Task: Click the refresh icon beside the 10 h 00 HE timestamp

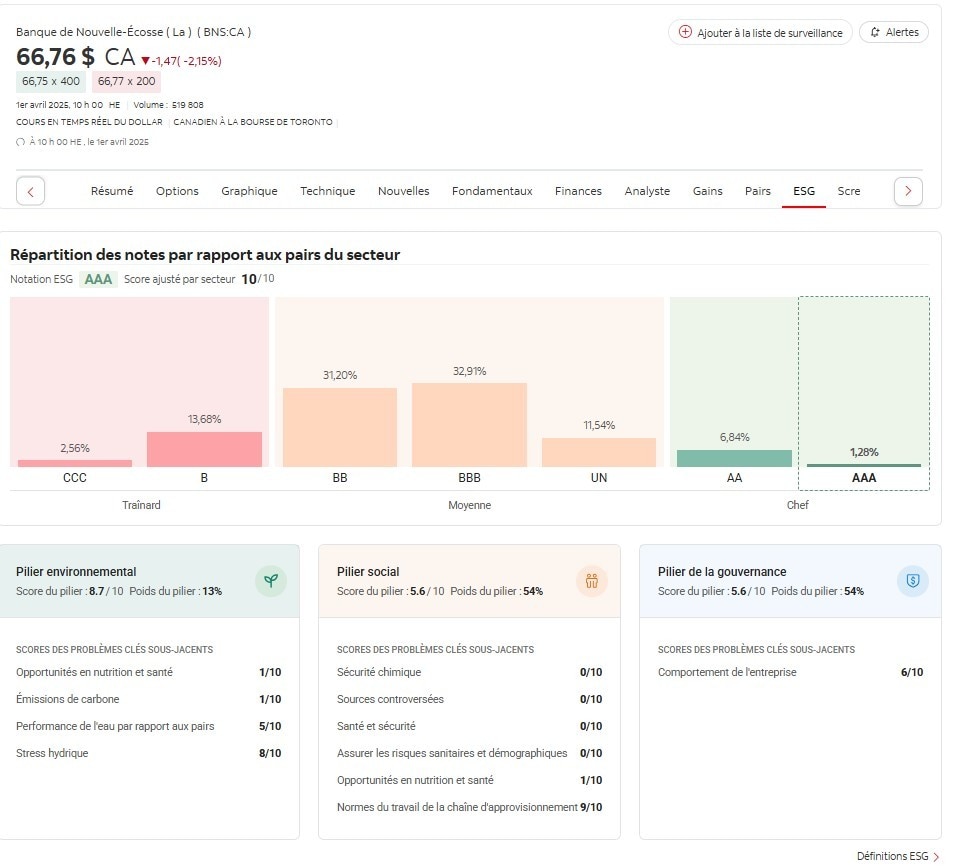Action: 20,142
